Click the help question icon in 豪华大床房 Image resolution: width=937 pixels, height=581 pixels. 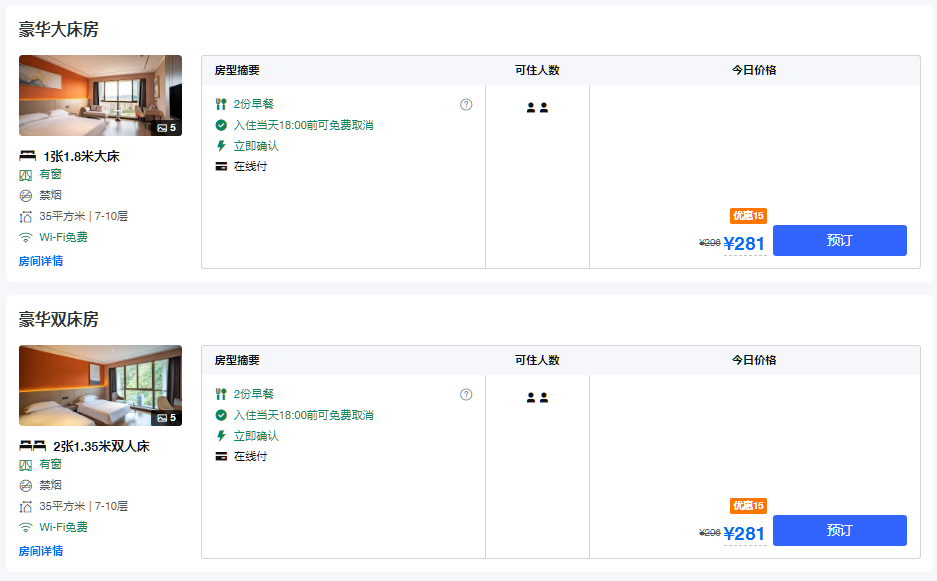tap(466, 105)
